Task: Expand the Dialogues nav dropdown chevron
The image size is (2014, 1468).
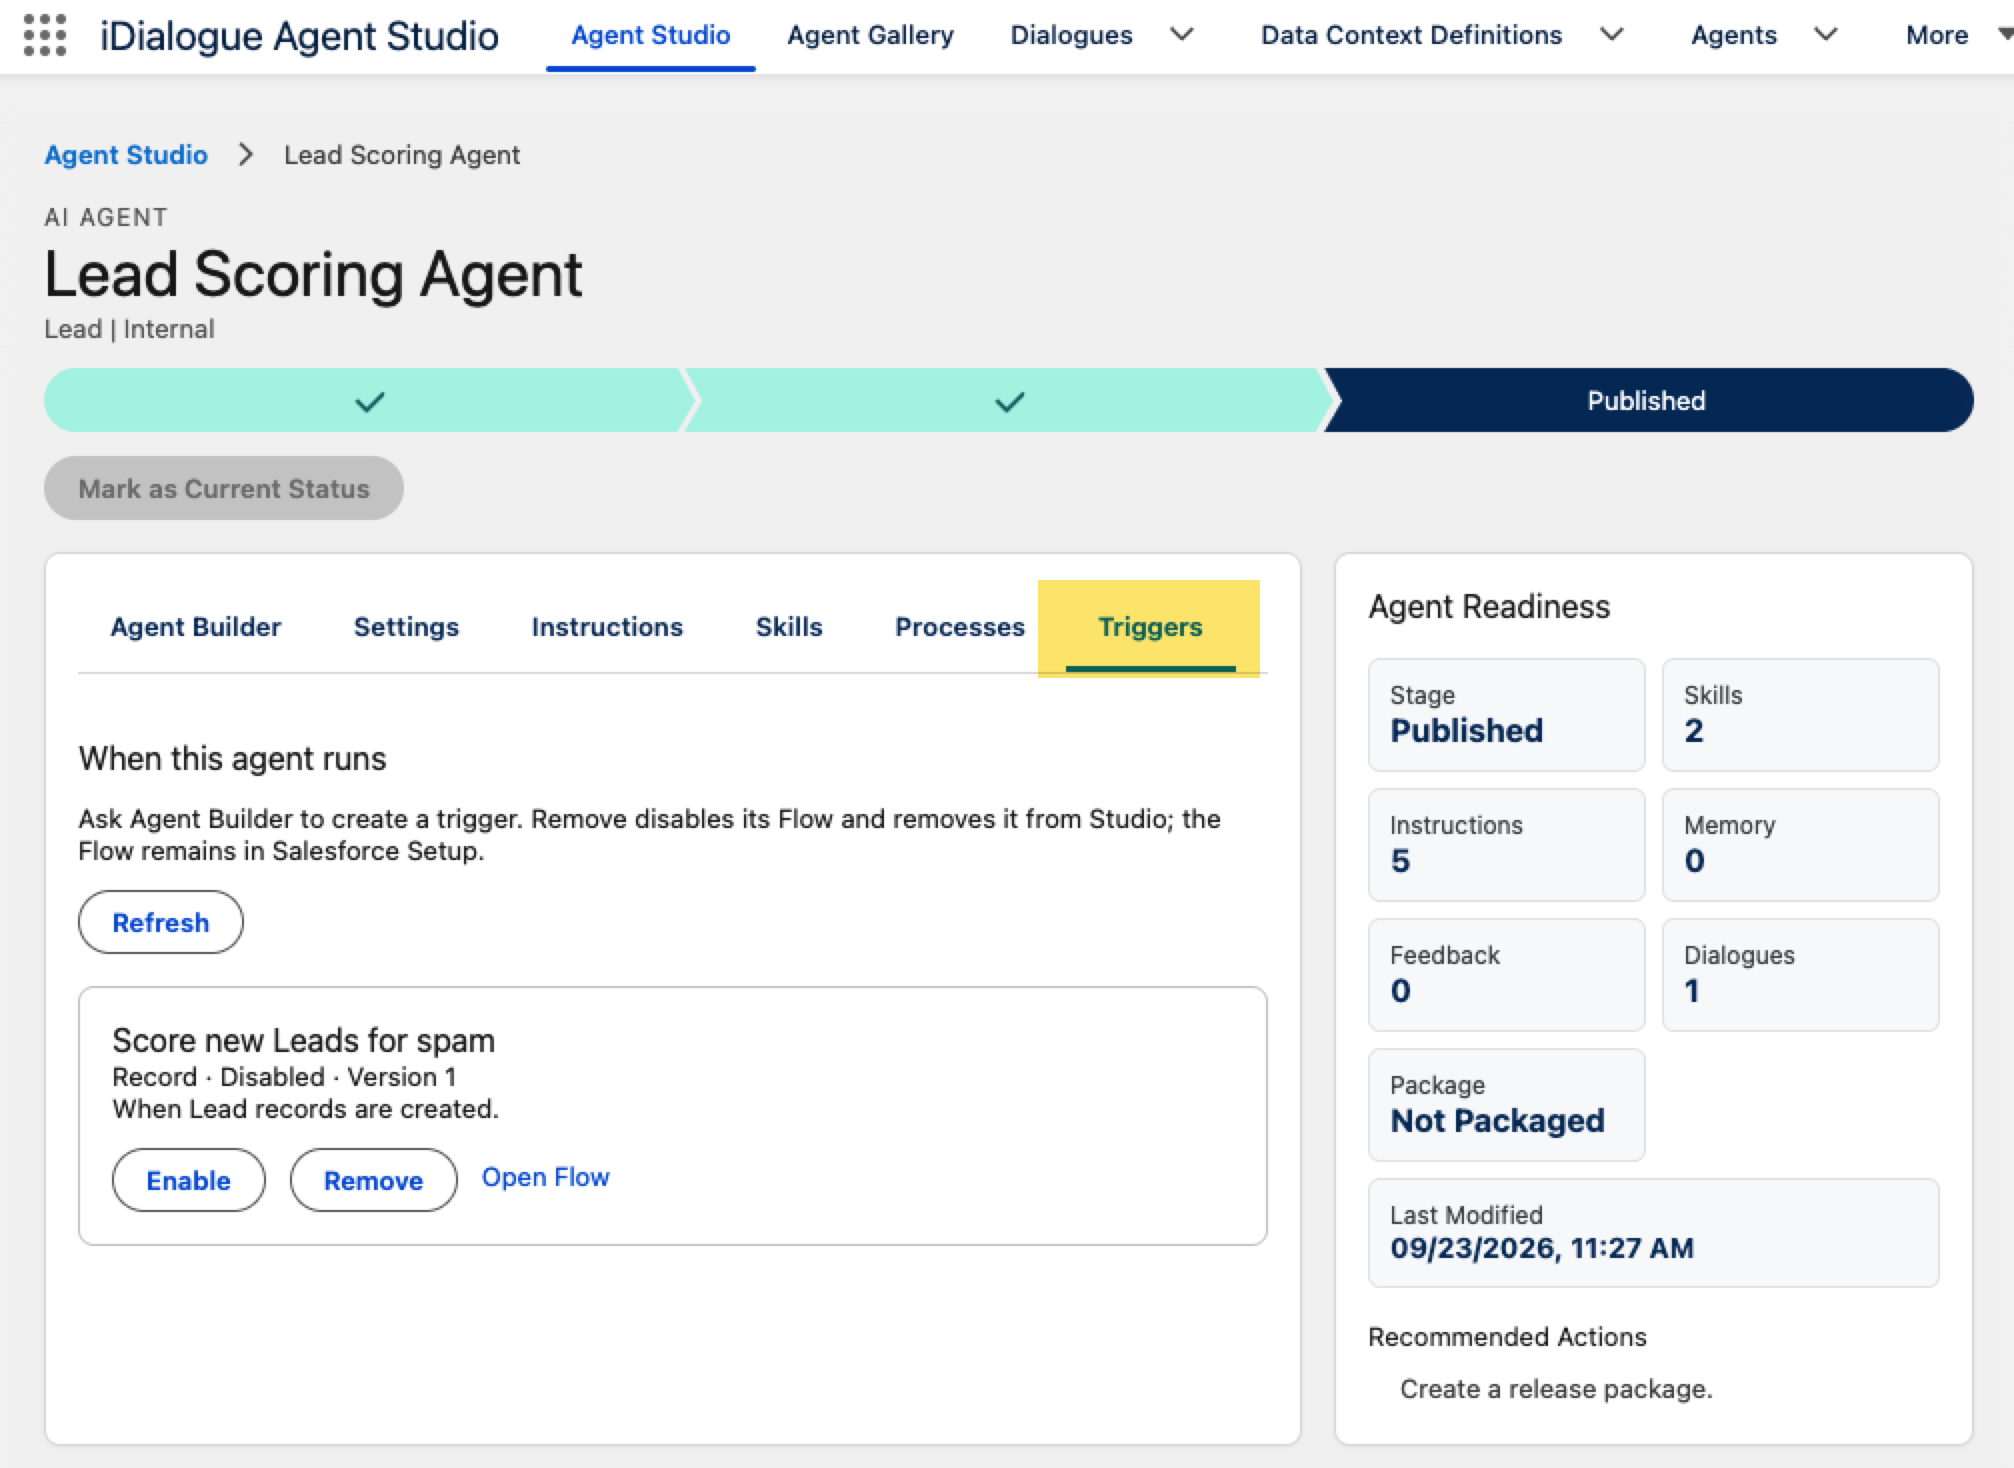Action: click(x=1182, y=35)
